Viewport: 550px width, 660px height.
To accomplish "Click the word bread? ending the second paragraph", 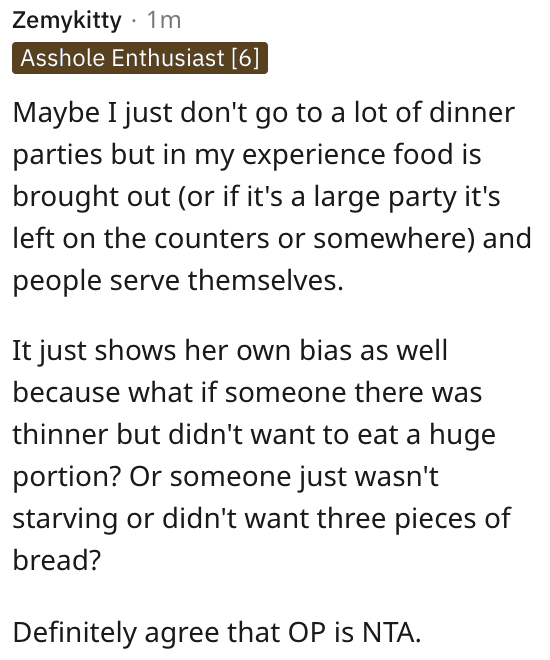I will tap(57, 560).
